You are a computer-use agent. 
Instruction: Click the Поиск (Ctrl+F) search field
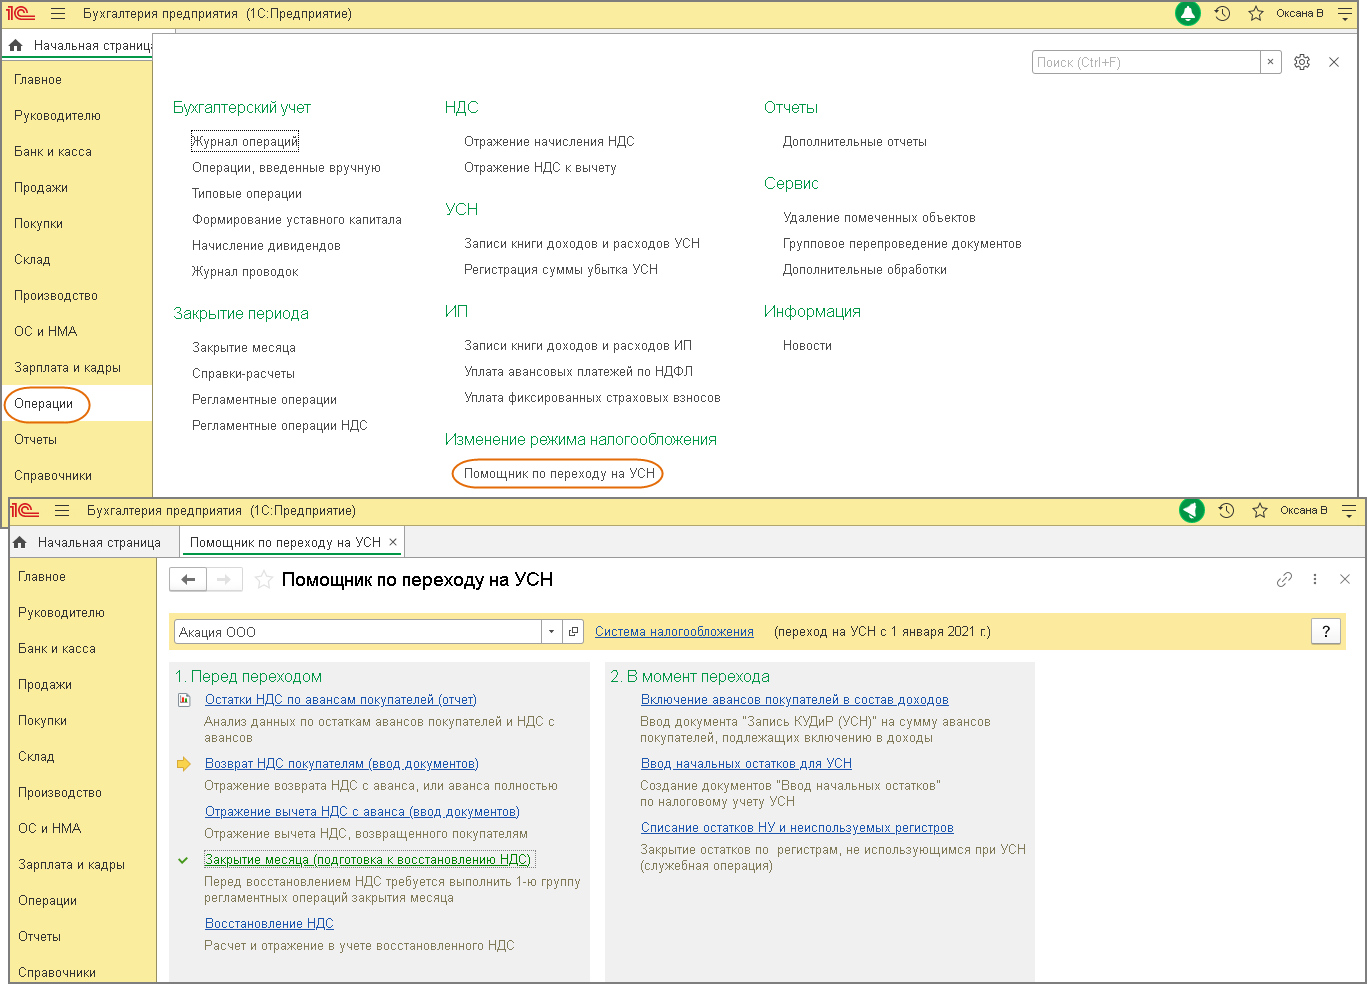1146,62
